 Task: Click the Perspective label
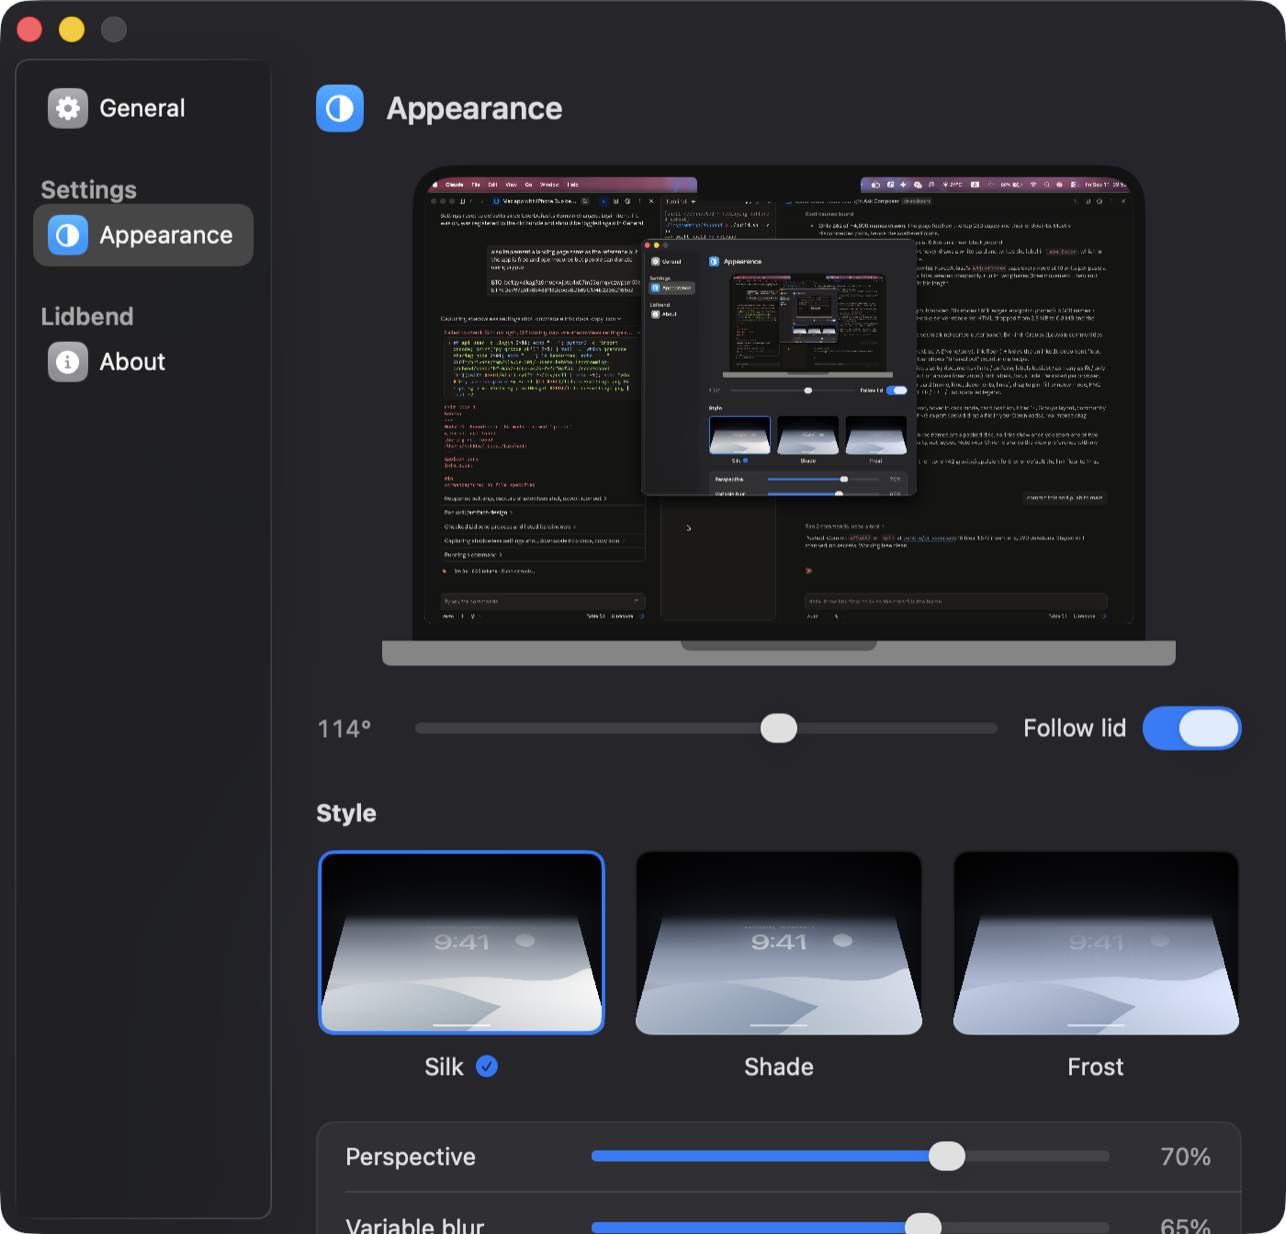(x=410, y=1157)
